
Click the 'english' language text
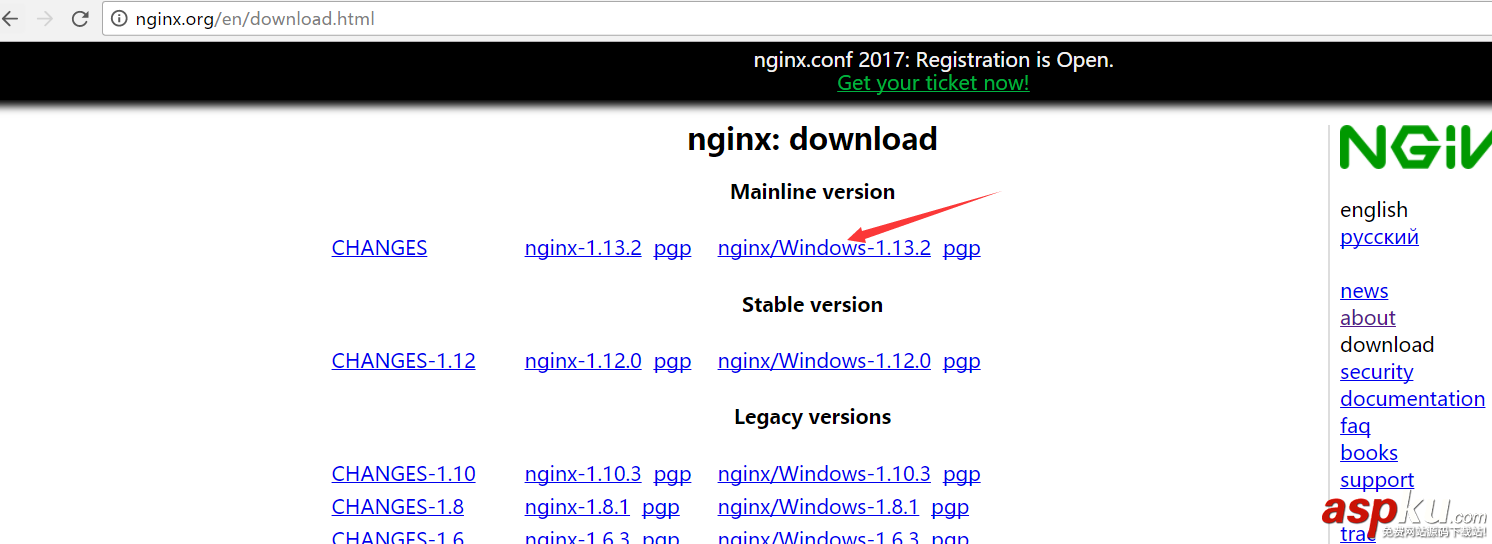tap(1374, 210)
